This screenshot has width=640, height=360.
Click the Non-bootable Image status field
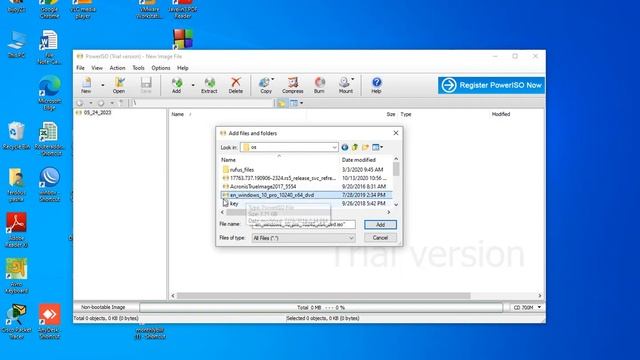(x=103, y=307)
